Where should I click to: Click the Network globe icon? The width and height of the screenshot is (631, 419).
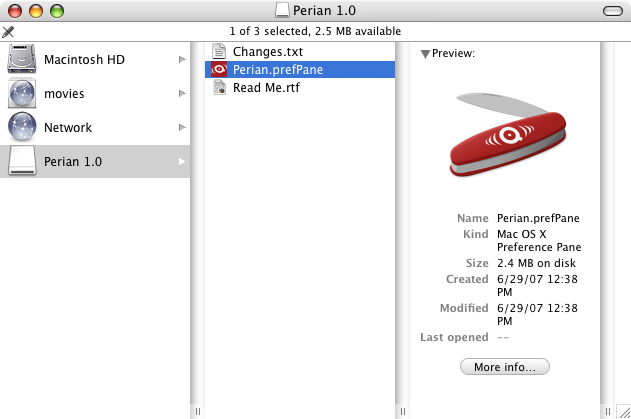[x=22, y=127]
